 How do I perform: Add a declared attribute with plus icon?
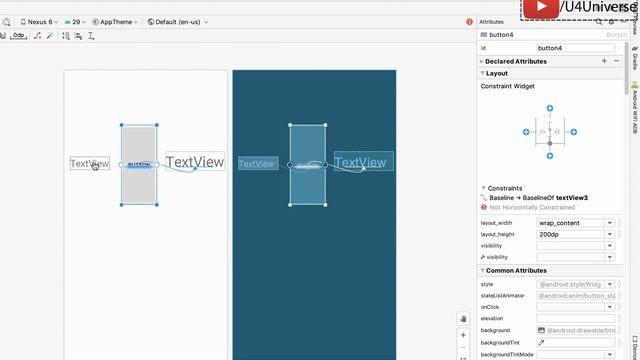tap(604, 61)
